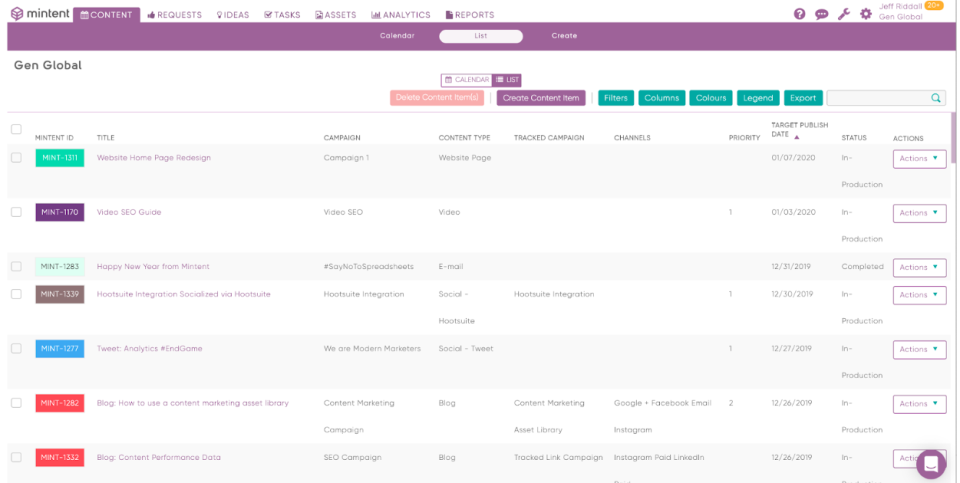960x483 pixels.
Task: Toggle the select-all checkbox in header
Action: pyautogui.click(x=17, y=129)
